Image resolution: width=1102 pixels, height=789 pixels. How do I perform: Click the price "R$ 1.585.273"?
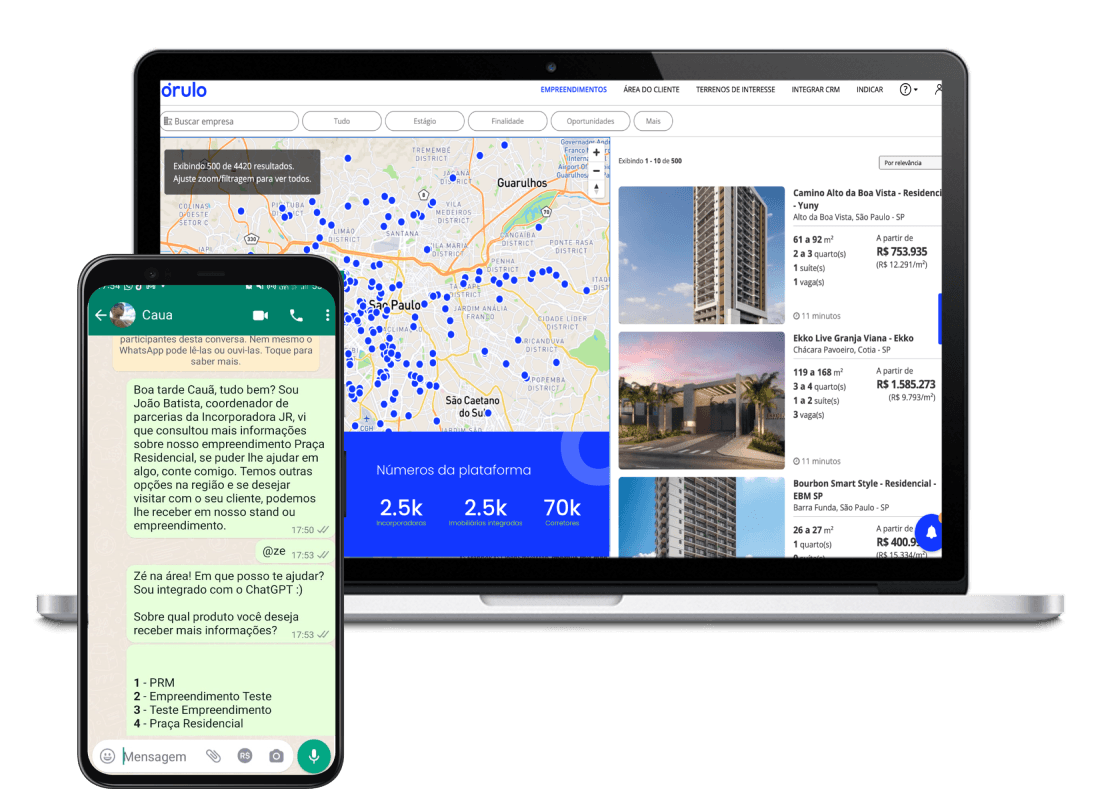[906, 384]
